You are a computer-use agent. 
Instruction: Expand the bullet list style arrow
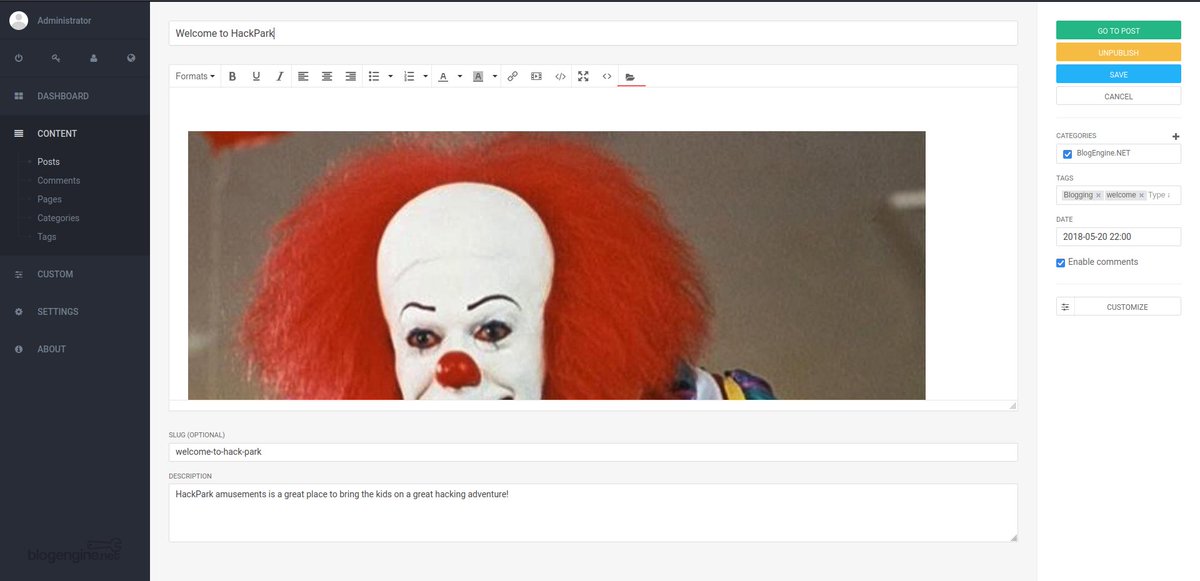pos(390,76)
